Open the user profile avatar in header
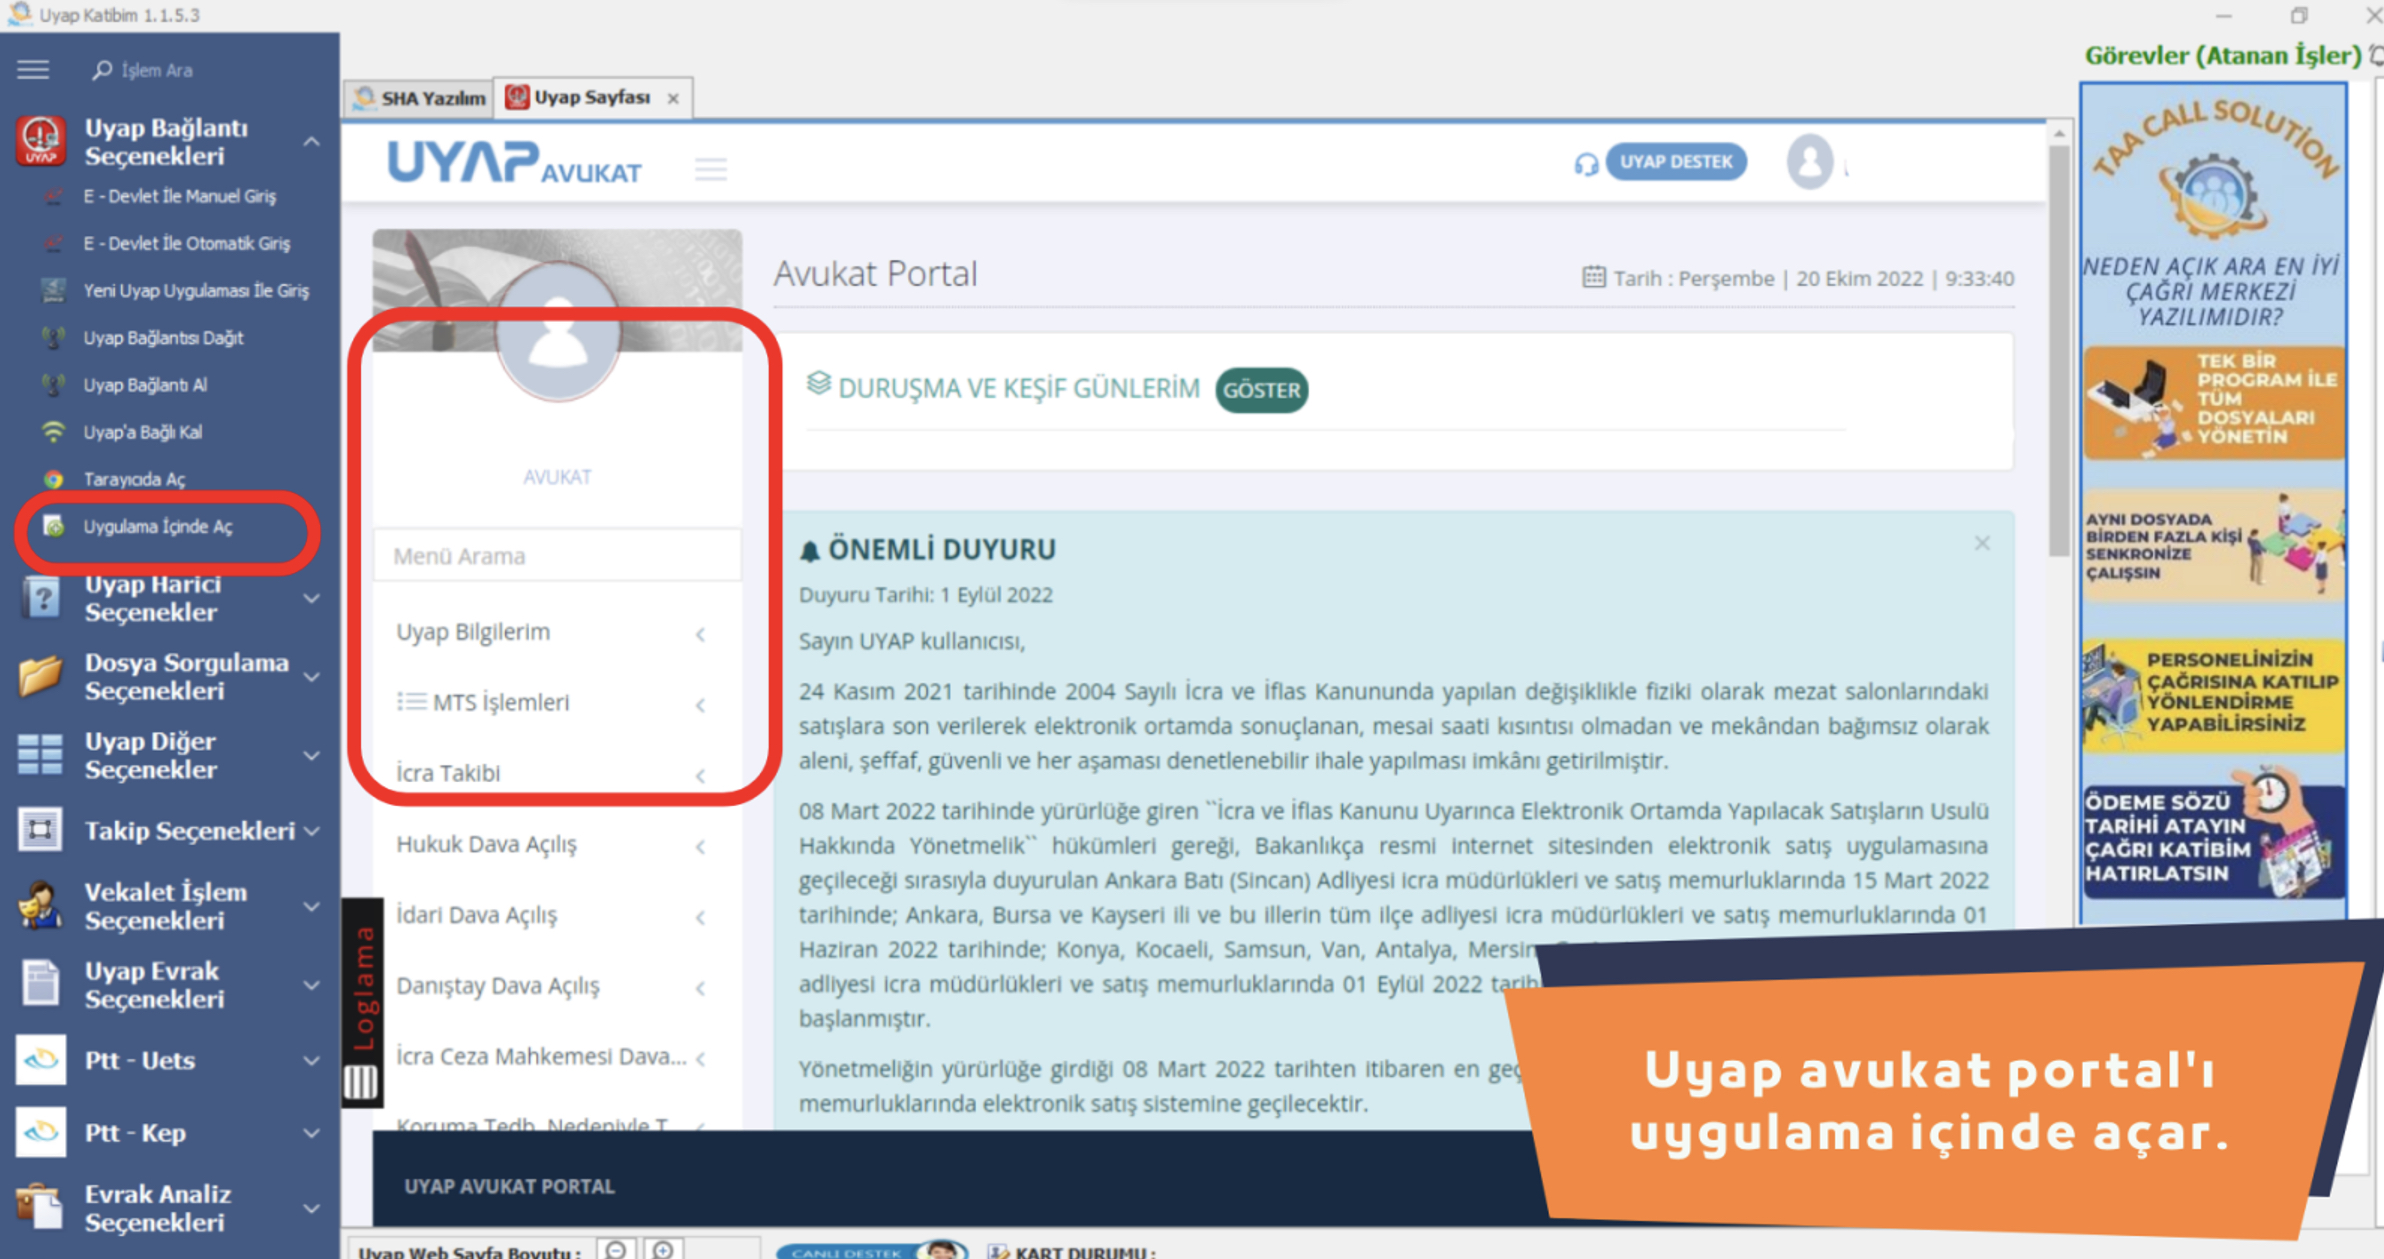Screen dimensions: 2384x1259 1810,161
